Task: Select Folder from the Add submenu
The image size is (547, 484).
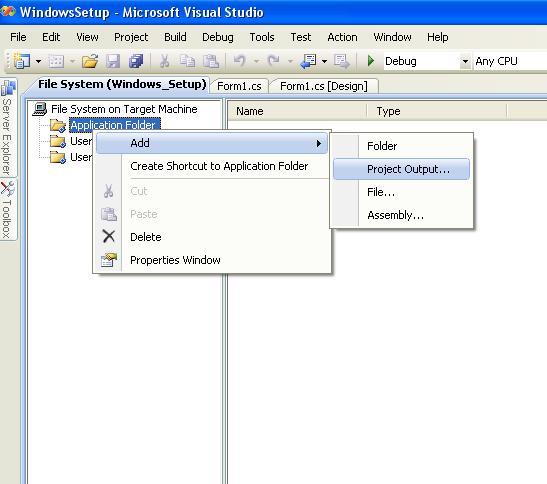Action: (401, 146)
